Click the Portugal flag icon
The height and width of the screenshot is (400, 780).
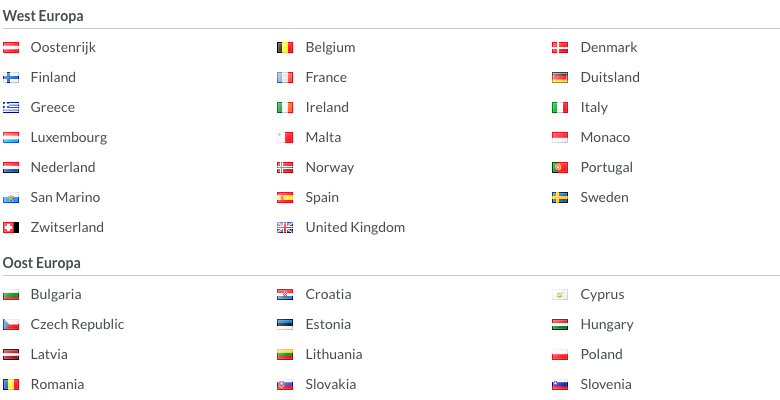pyautogui.click(x=560, y=168)
